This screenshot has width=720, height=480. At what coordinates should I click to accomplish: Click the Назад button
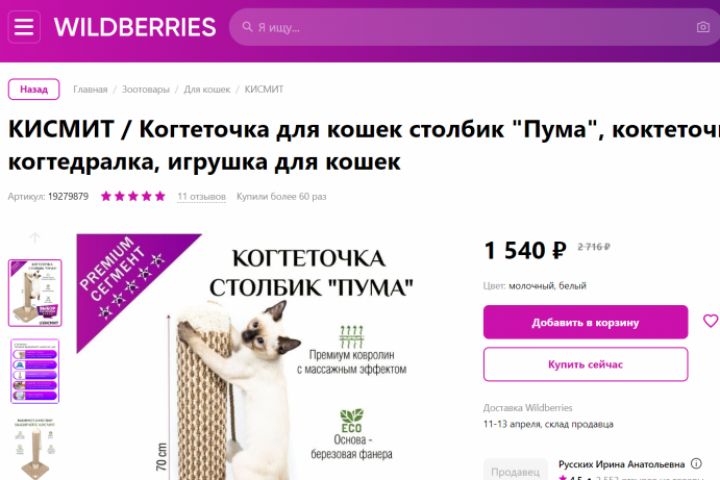coord(34,89)
